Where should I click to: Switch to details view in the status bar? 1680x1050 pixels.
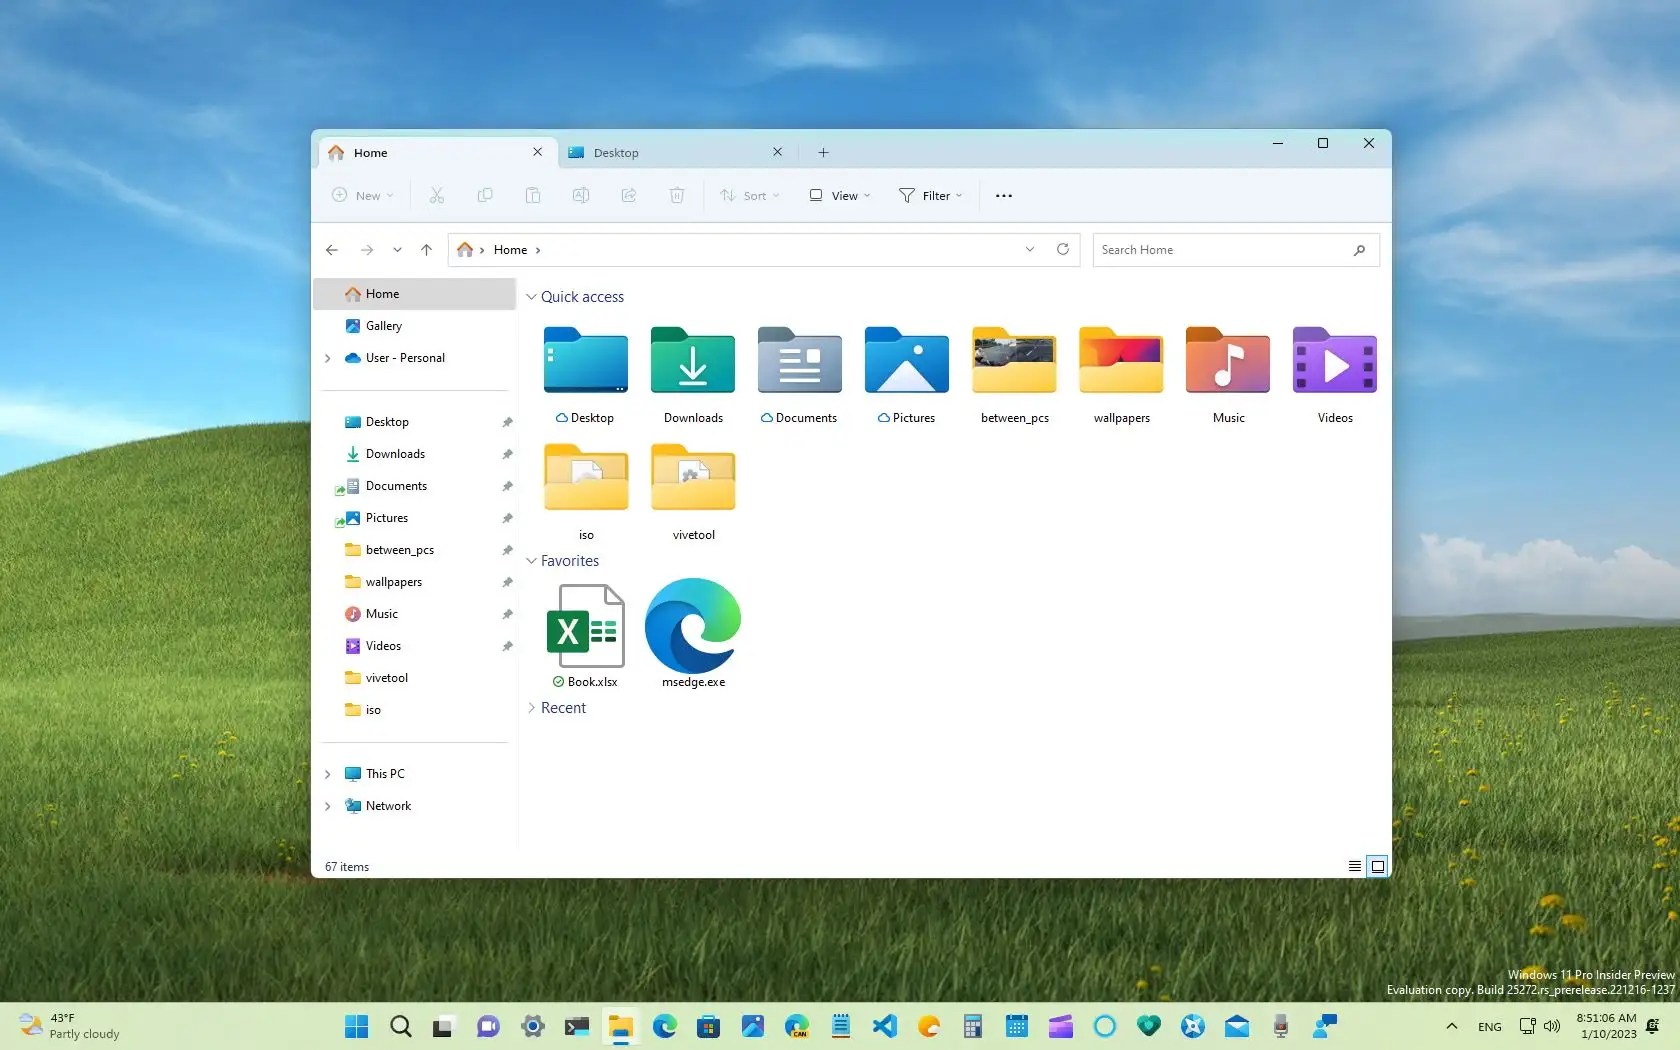(1353, 866)
